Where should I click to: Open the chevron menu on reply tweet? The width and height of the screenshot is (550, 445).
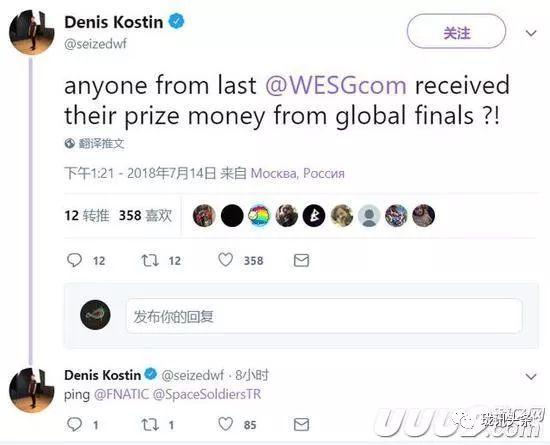click(x=531, y=377)
